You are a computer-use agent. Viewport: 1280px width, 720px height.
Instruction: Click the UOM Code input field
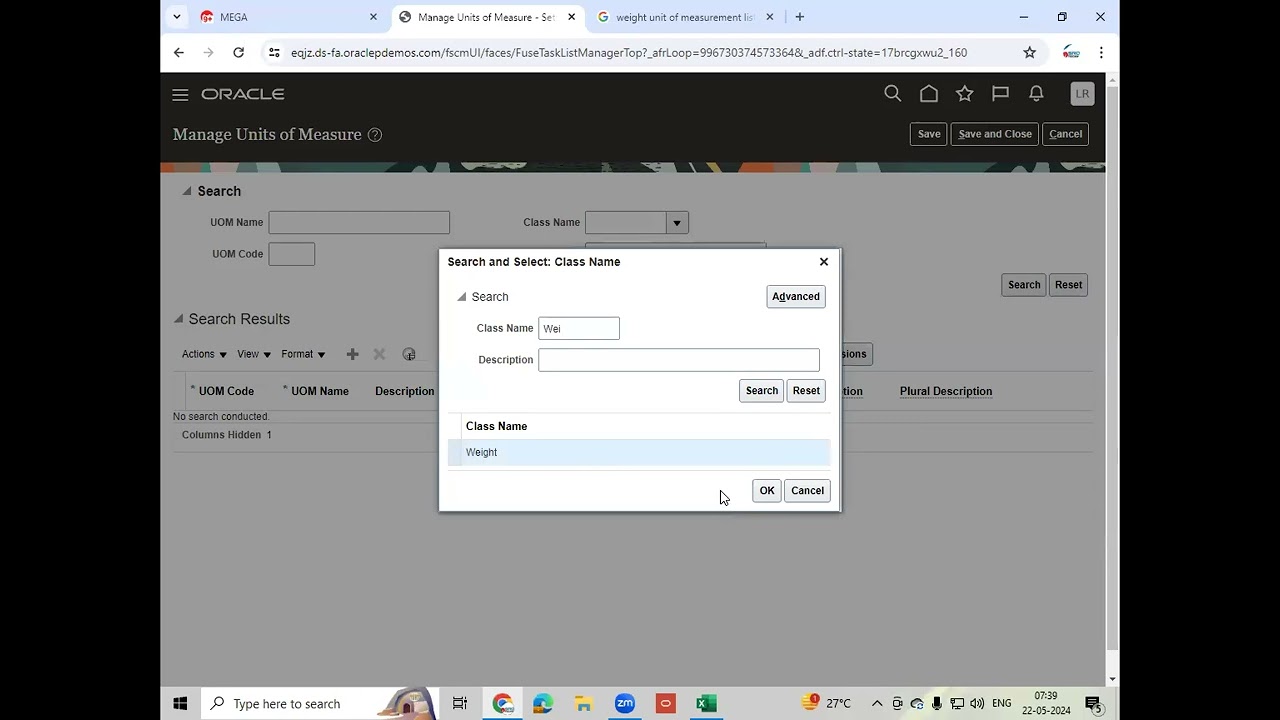(291, 254)
